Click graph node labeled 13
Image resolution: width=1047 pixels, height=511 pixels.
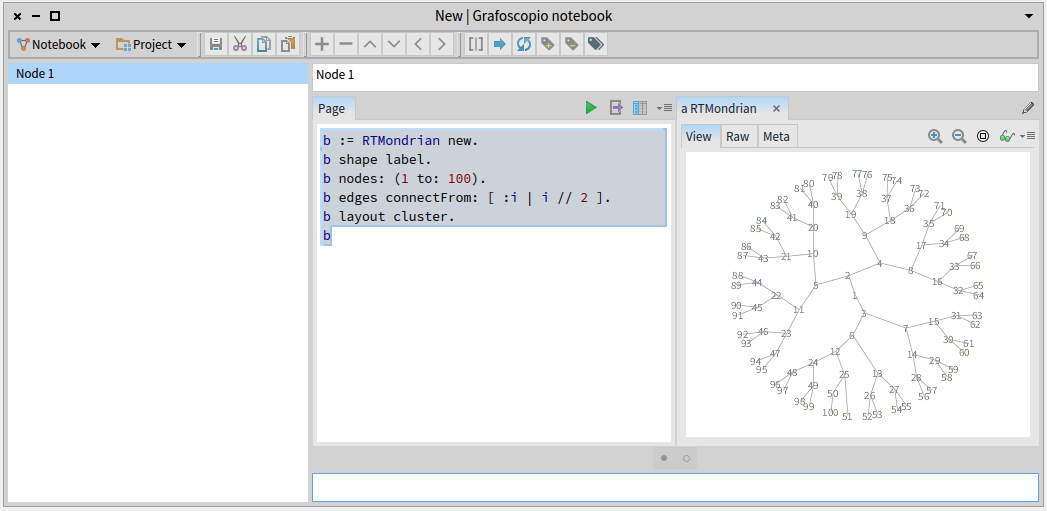(x=877, y=373)
